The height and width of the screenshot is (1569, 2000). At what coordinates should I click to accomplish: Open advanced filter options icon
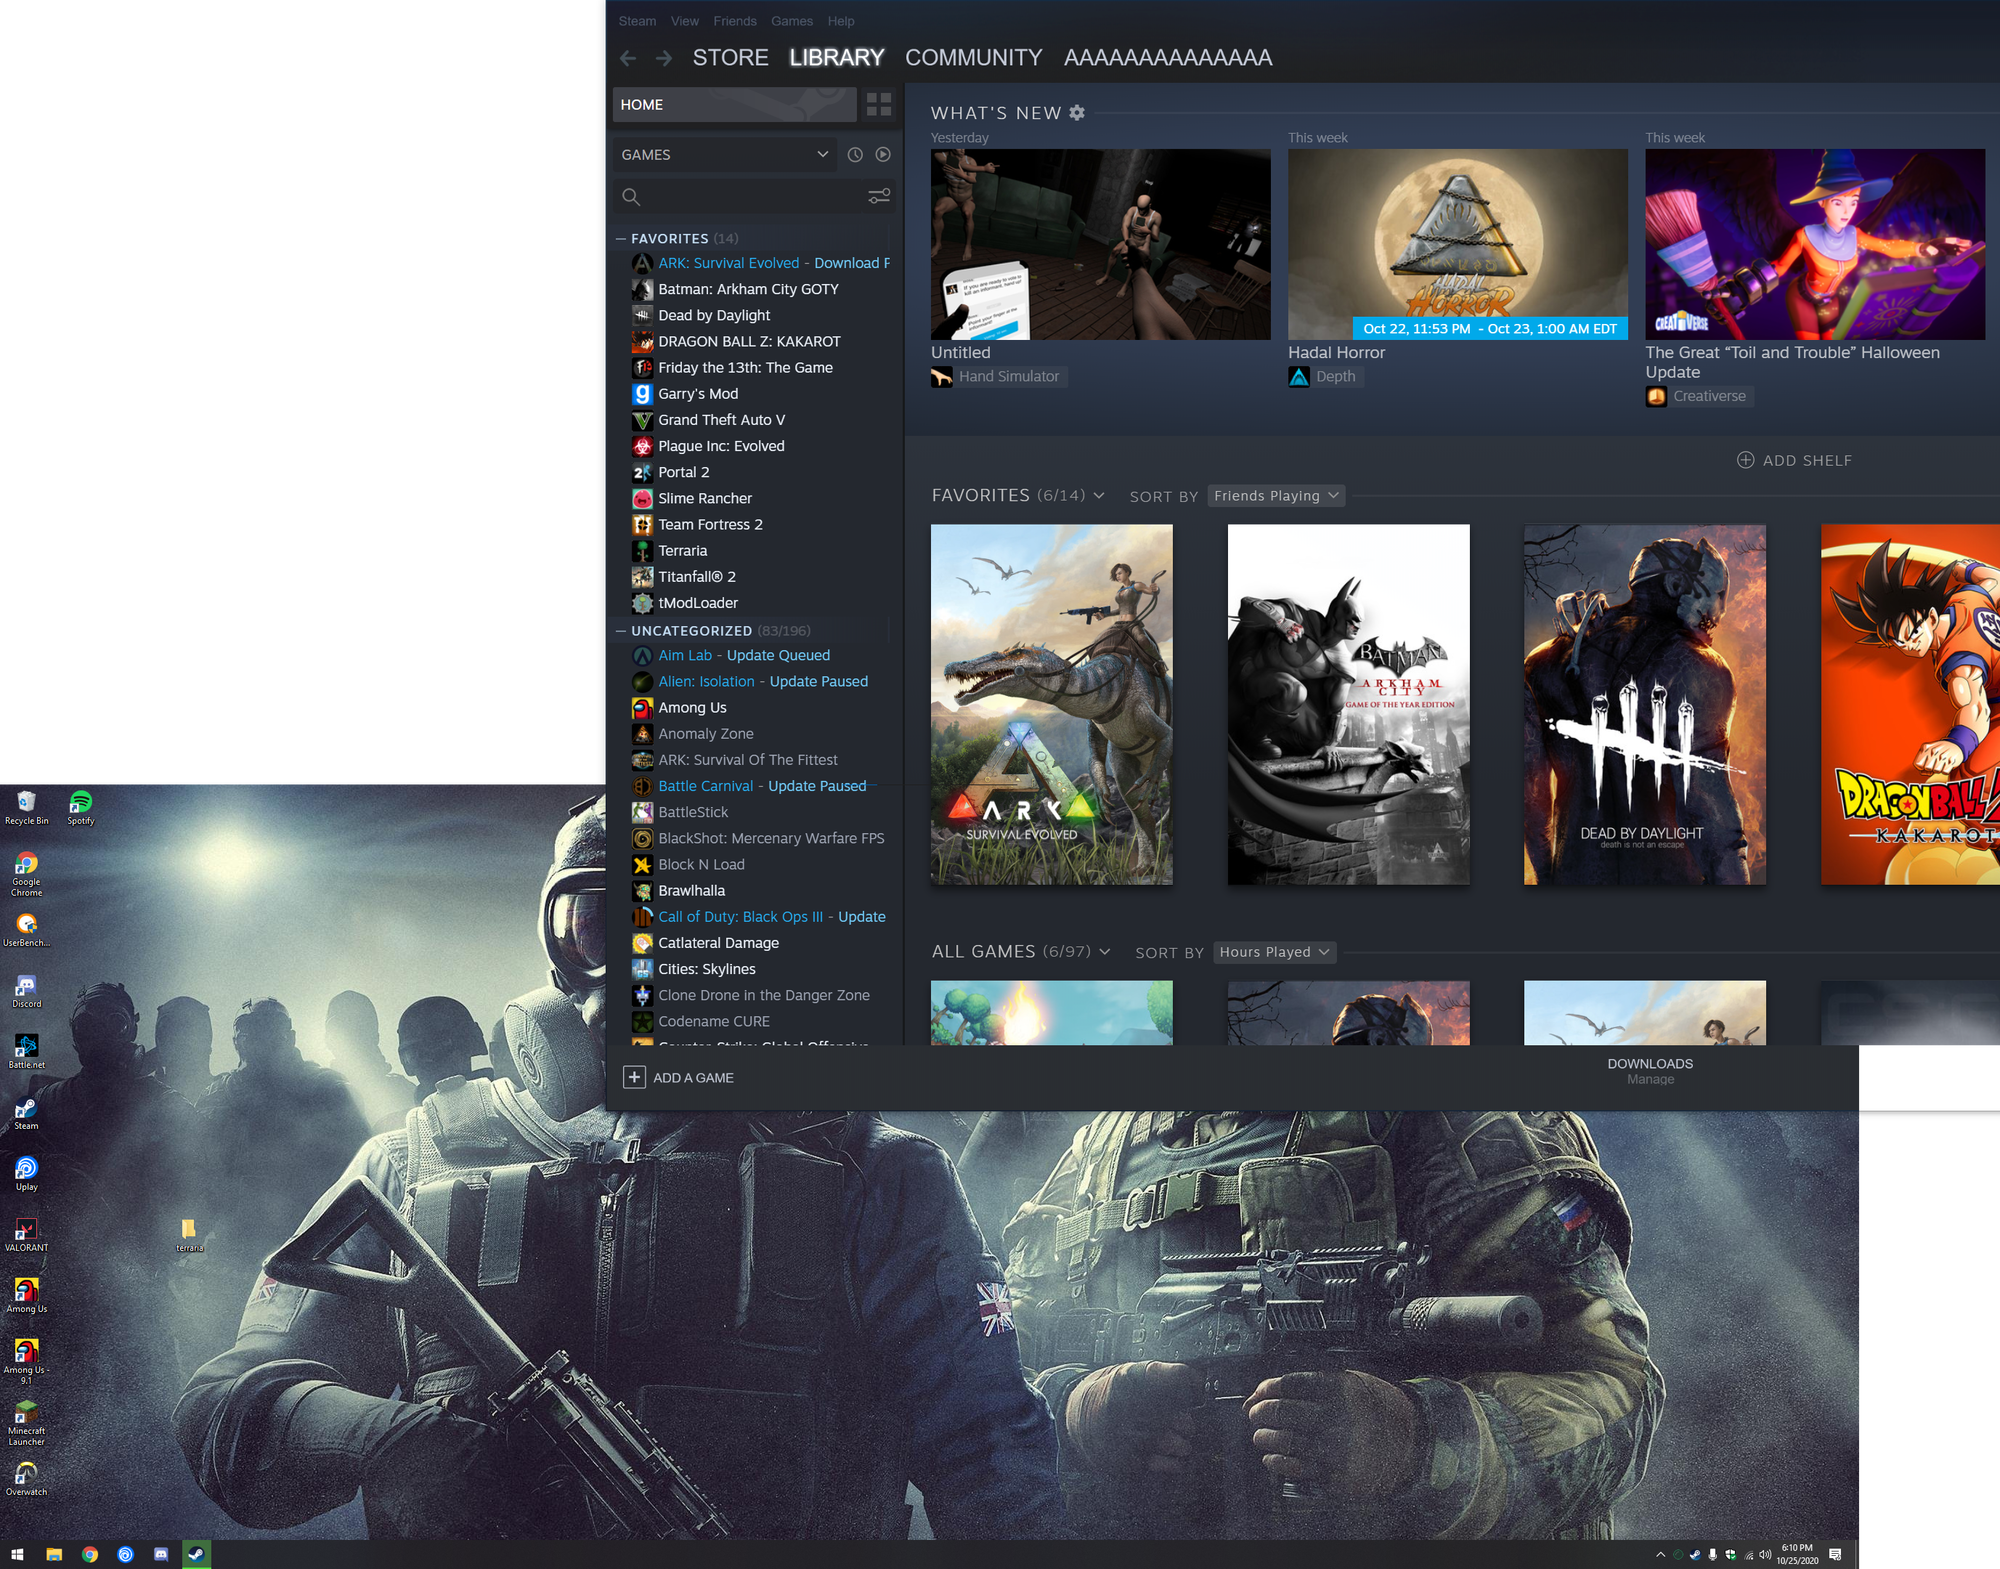[x=879, y=196]
